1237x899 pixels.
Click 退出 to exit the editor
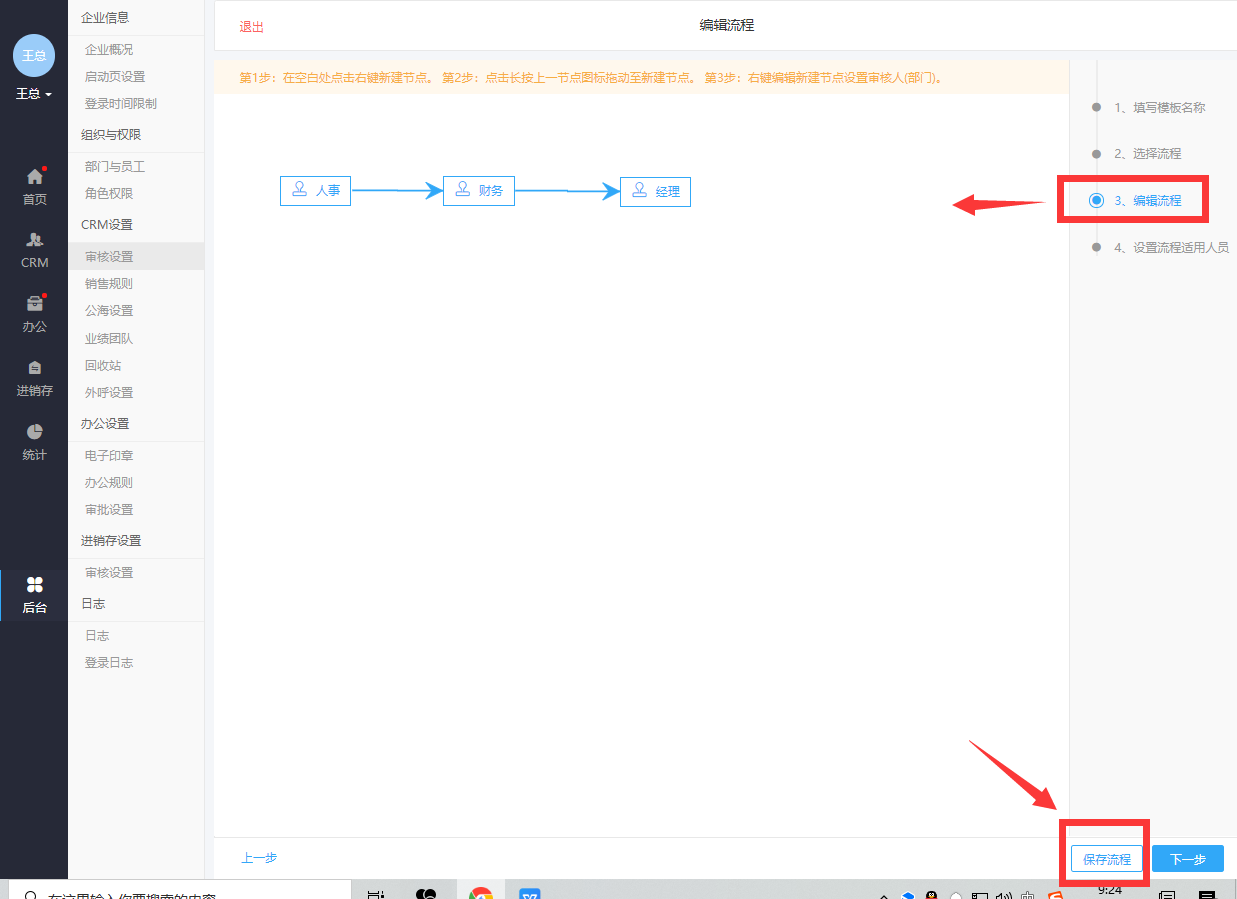(252, 27)
